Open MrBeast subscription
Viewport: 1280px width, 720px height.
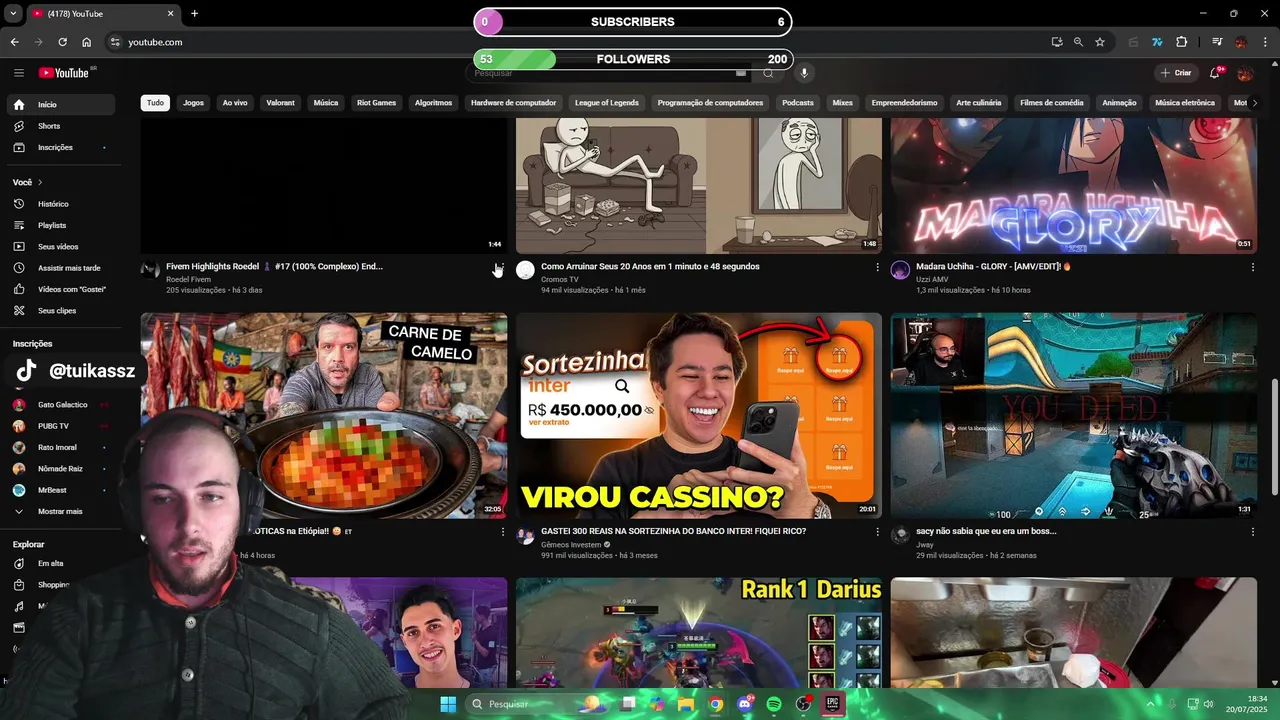60,490
